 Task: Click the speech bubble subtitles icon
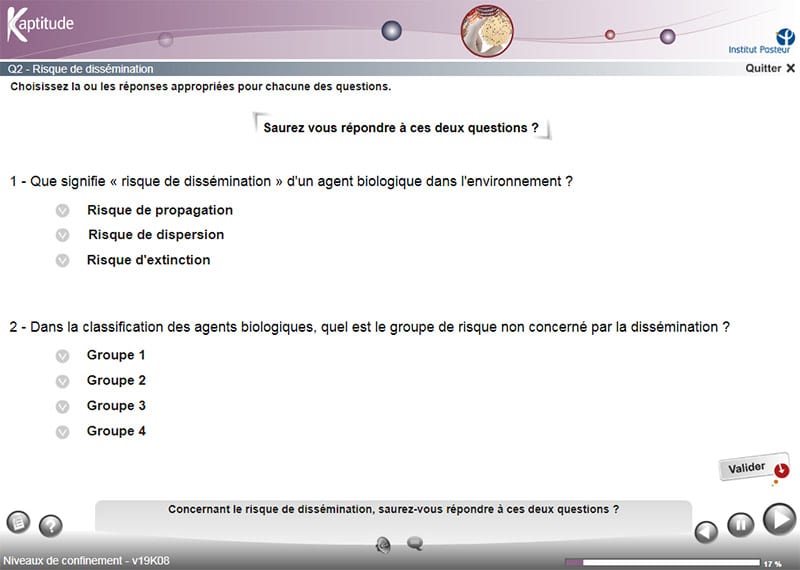(415, 544)
